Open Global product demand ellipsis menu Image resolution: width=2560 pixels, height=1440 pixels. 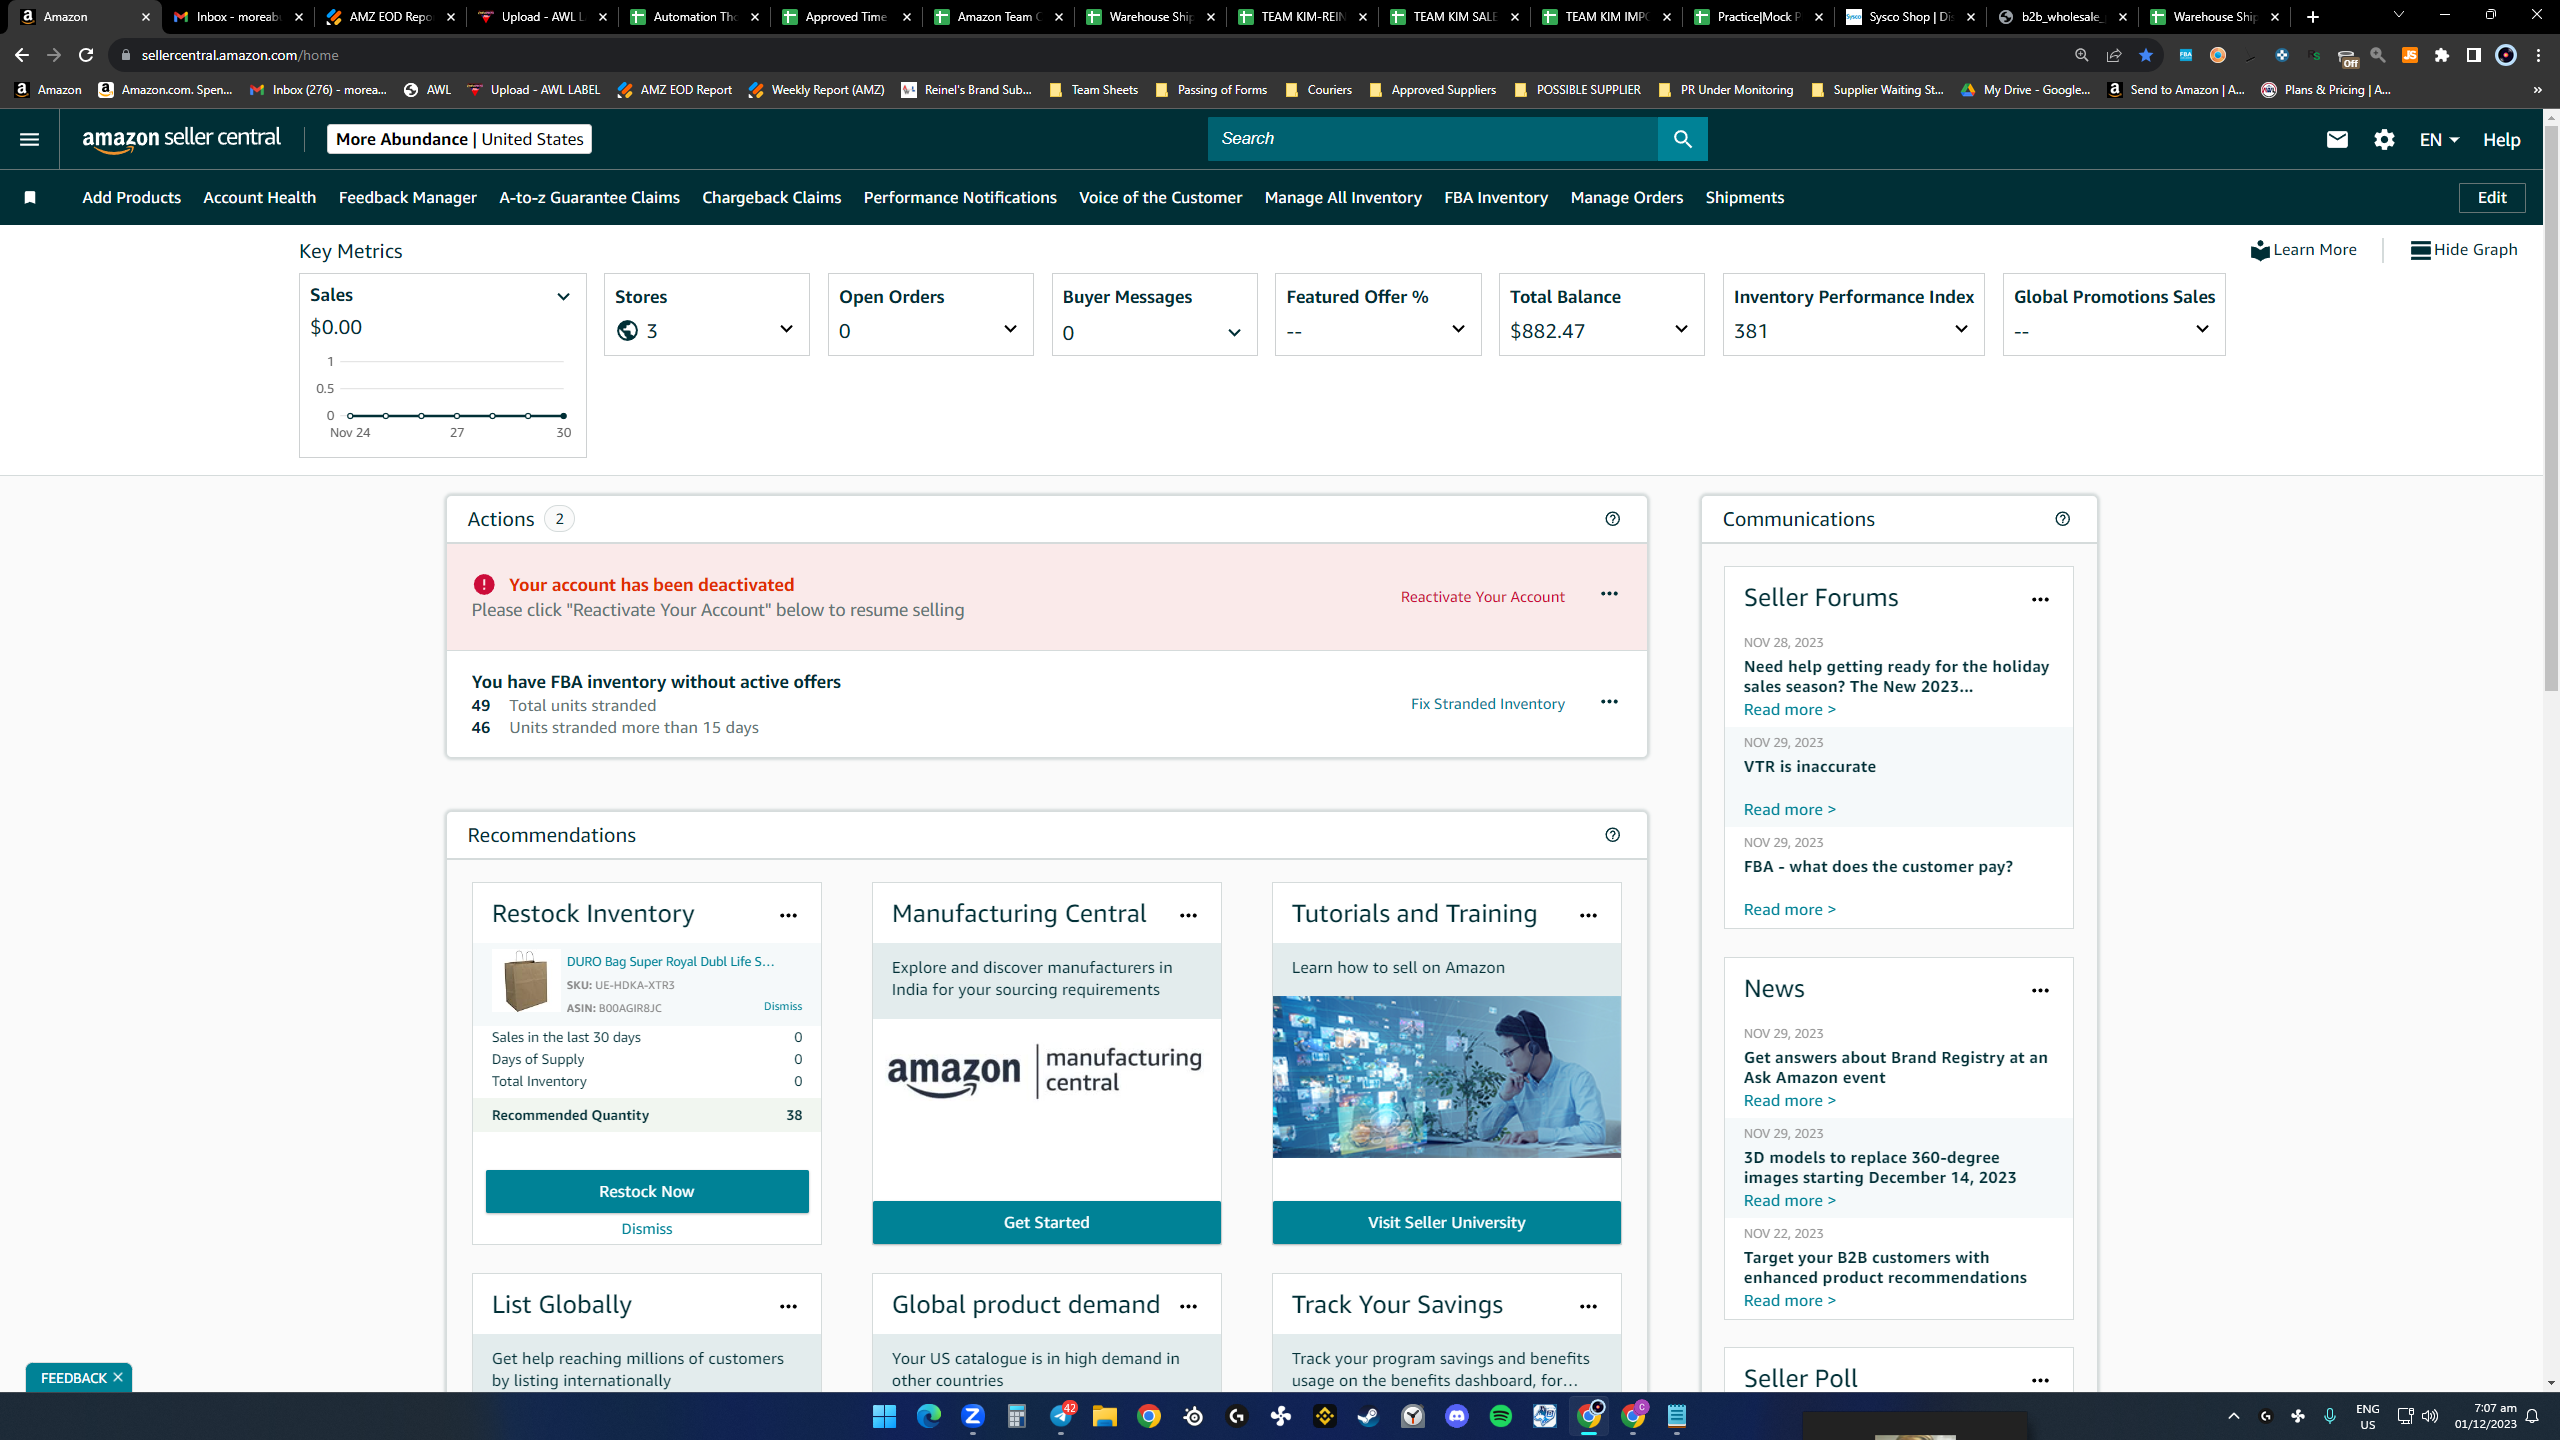point(1188,1306)
